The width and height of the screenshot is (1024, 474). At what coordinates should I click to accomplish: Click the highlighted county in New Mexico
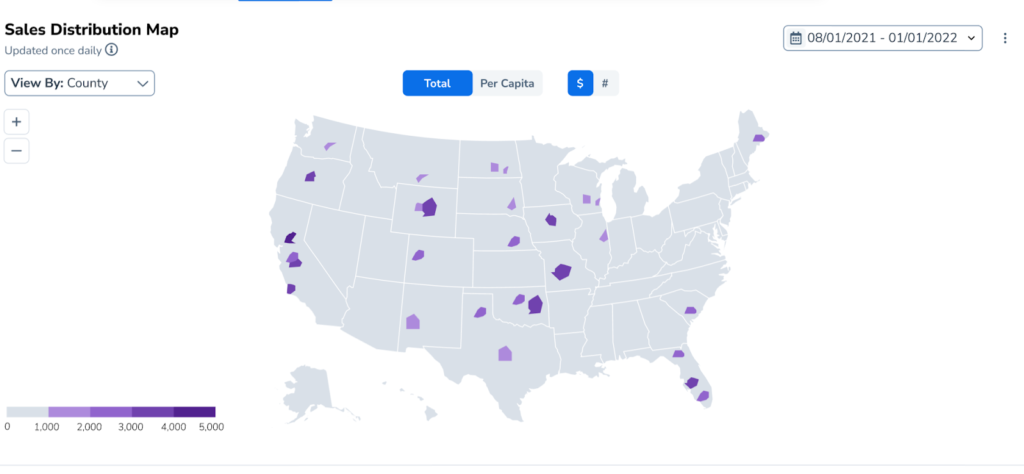click(412, 321)
